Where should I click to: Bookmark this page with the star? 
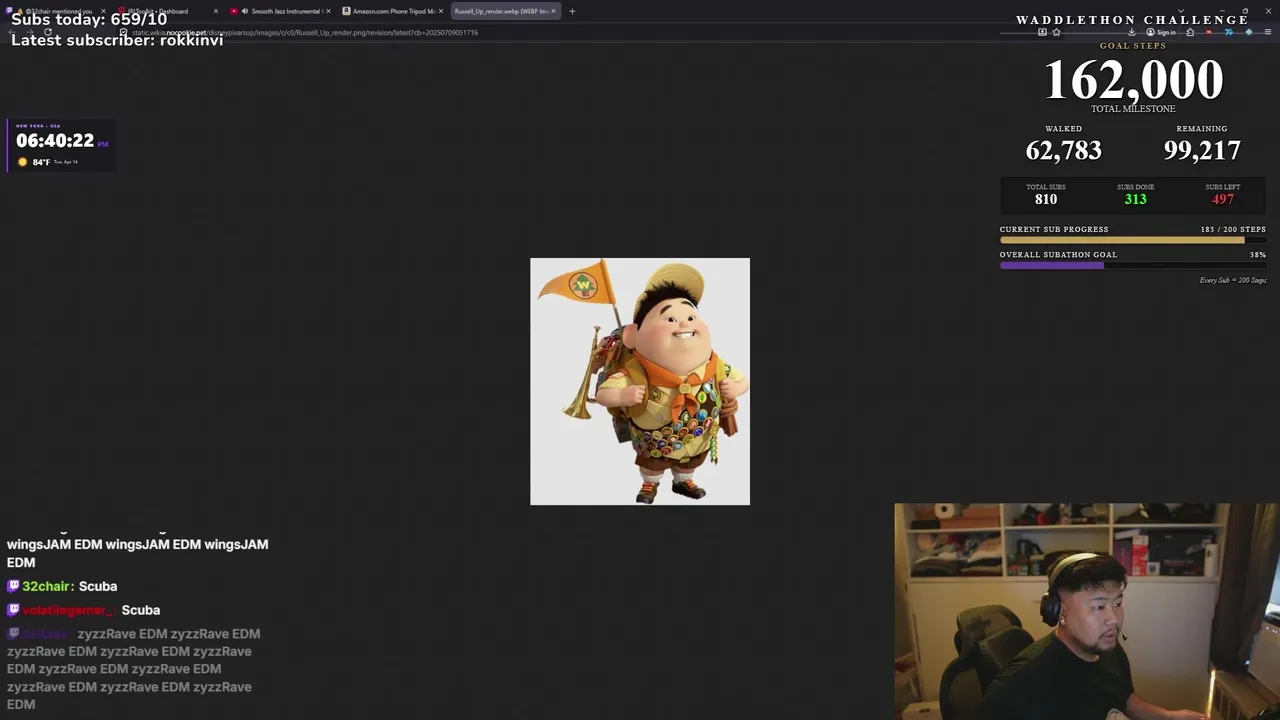(x=1056, y=32)
